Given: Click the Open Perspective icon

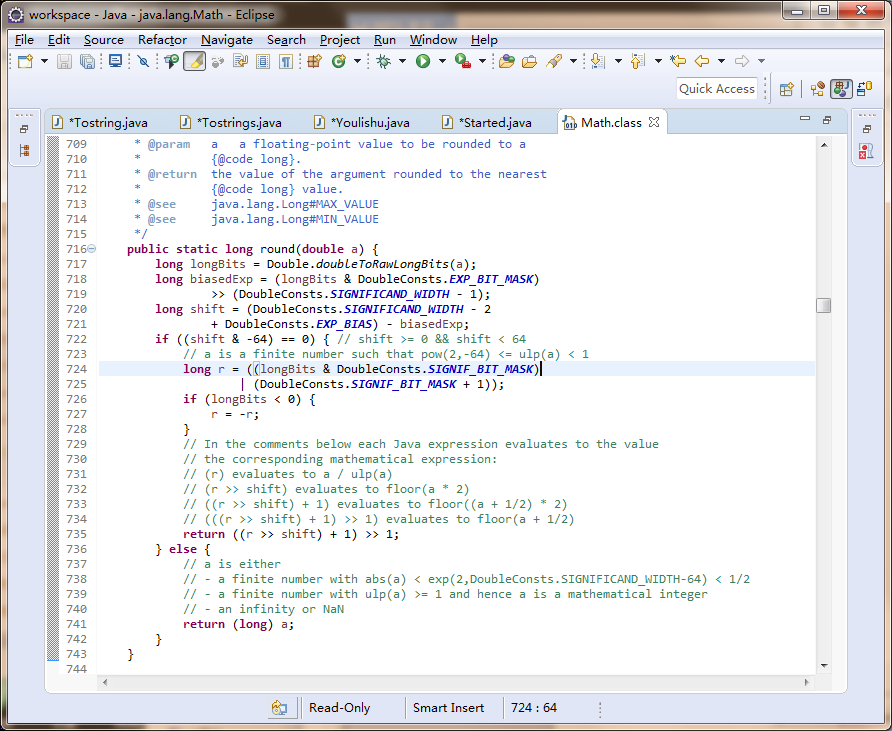Looking at the screenshot, I should tap(787, 89).
